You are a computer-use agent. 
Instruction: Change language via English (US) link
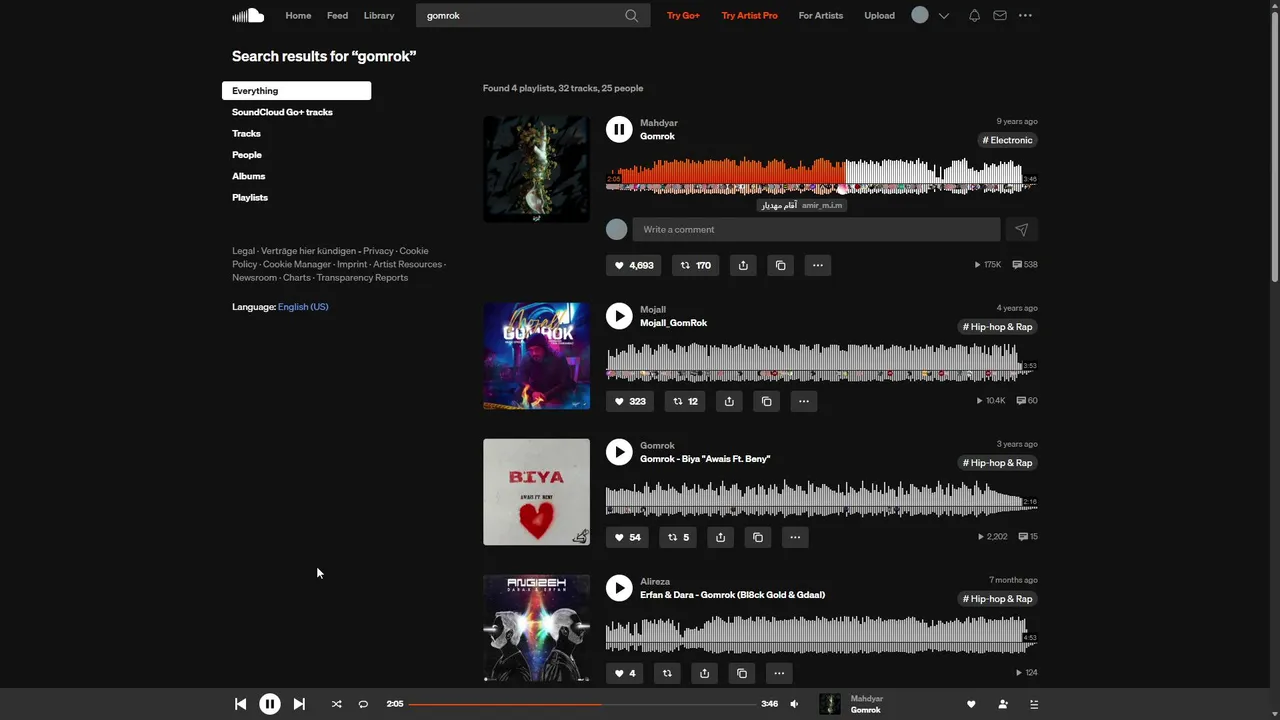(303, 307)
